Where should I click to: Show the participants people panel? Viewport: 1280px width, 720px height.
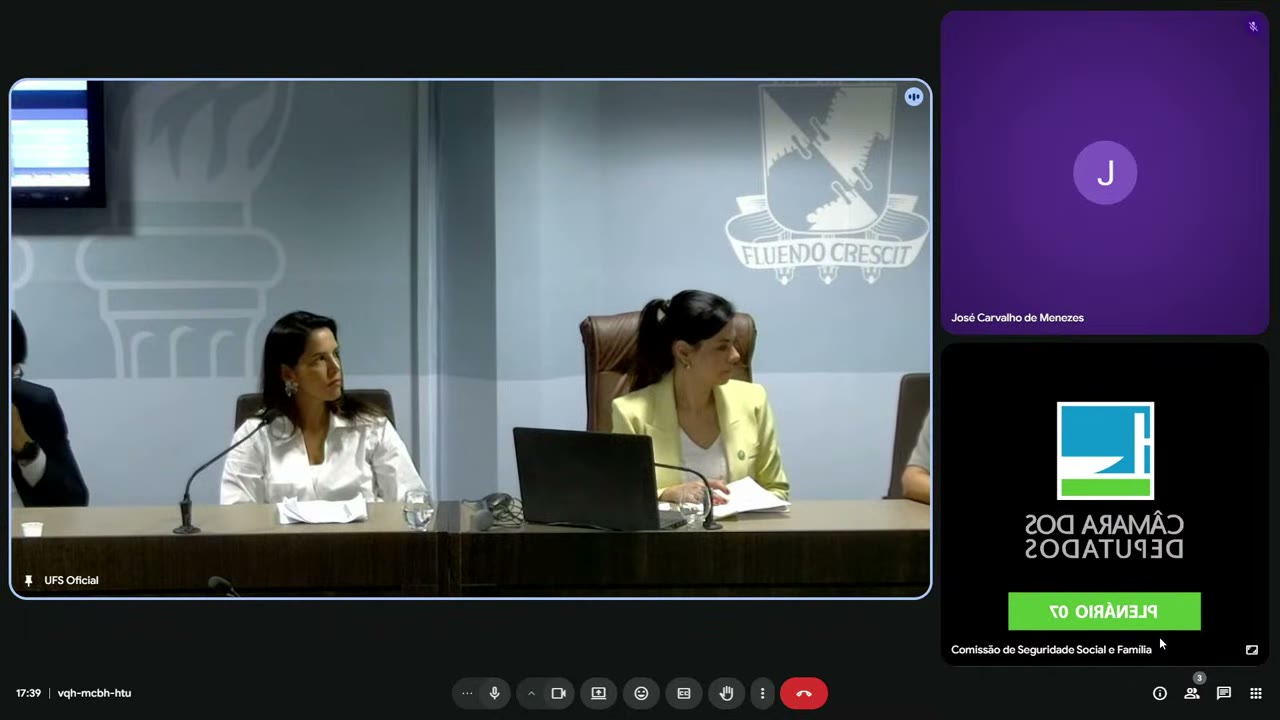[x=1192, y=693]
